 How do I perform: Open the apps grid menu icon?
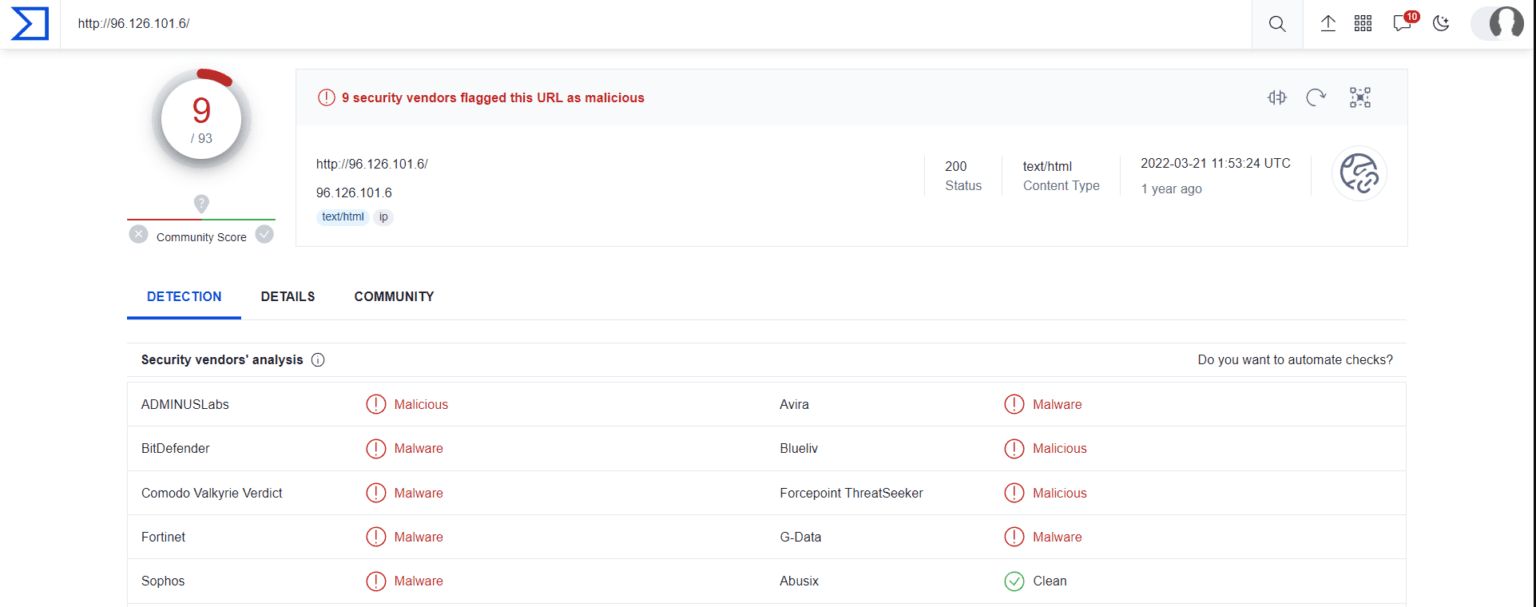1363,24
